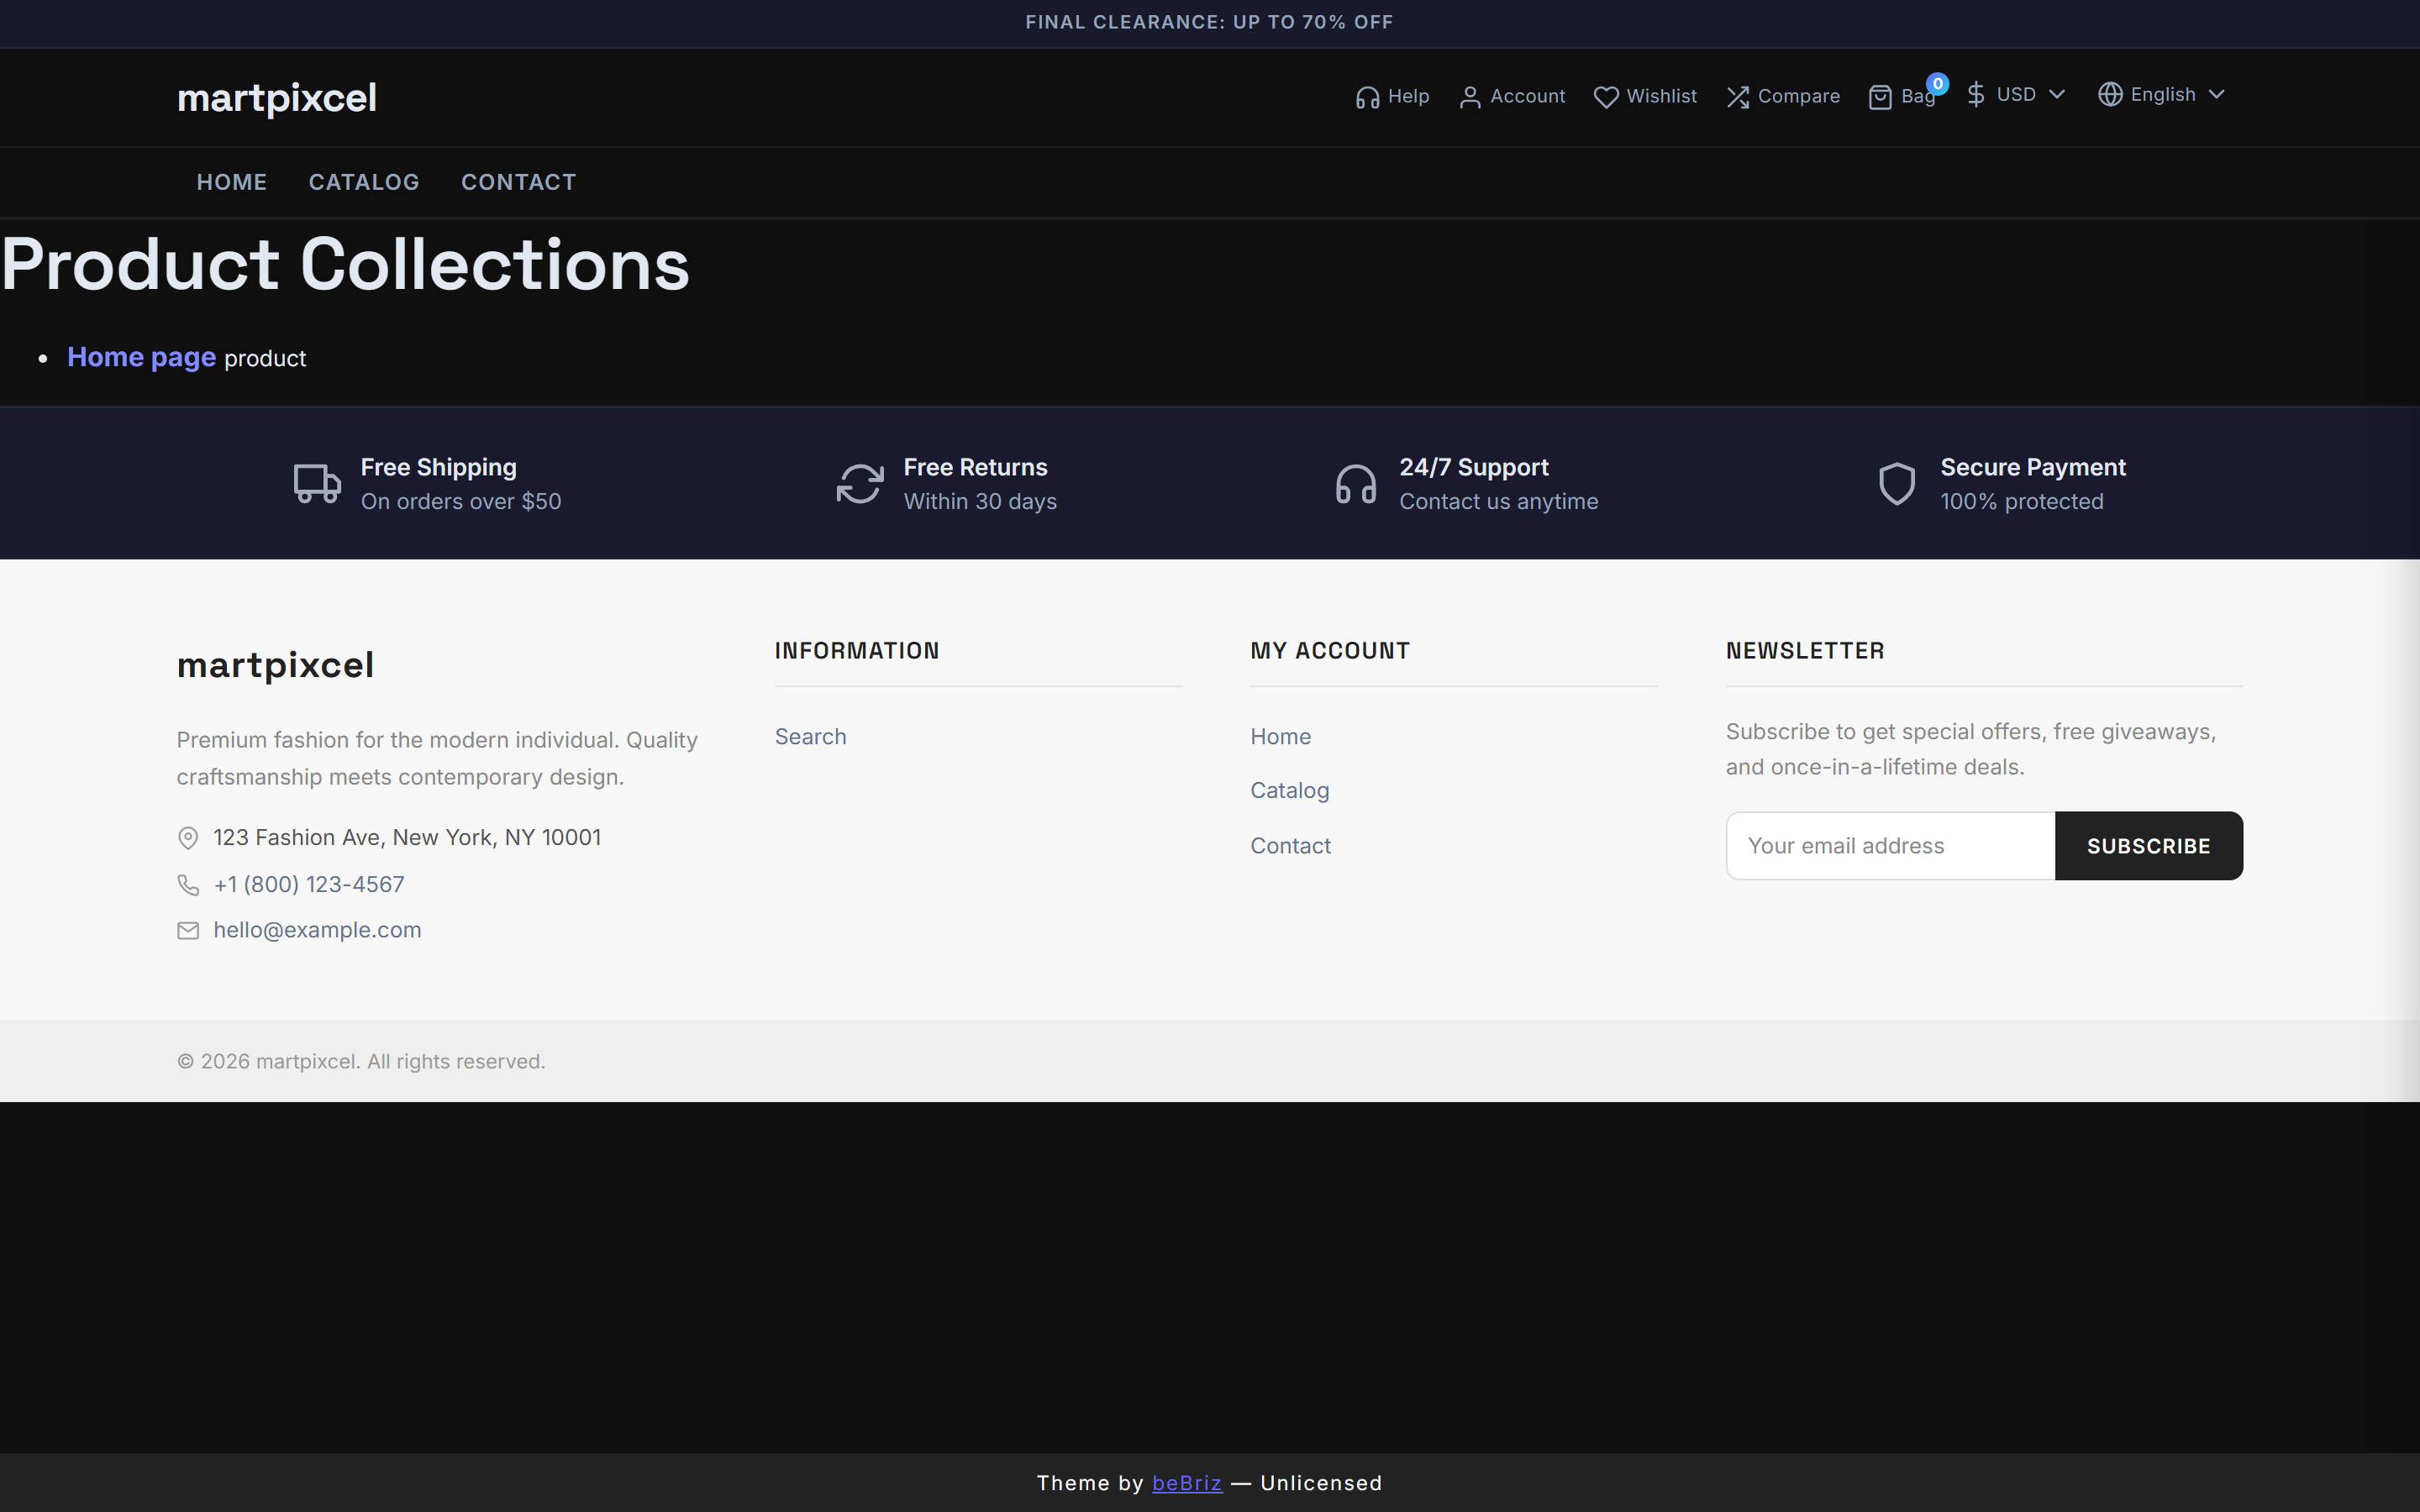Click the Free Shipping truck icon
The height and width of the screenshot is (1512, 2420).
click(x=316, y=483)
